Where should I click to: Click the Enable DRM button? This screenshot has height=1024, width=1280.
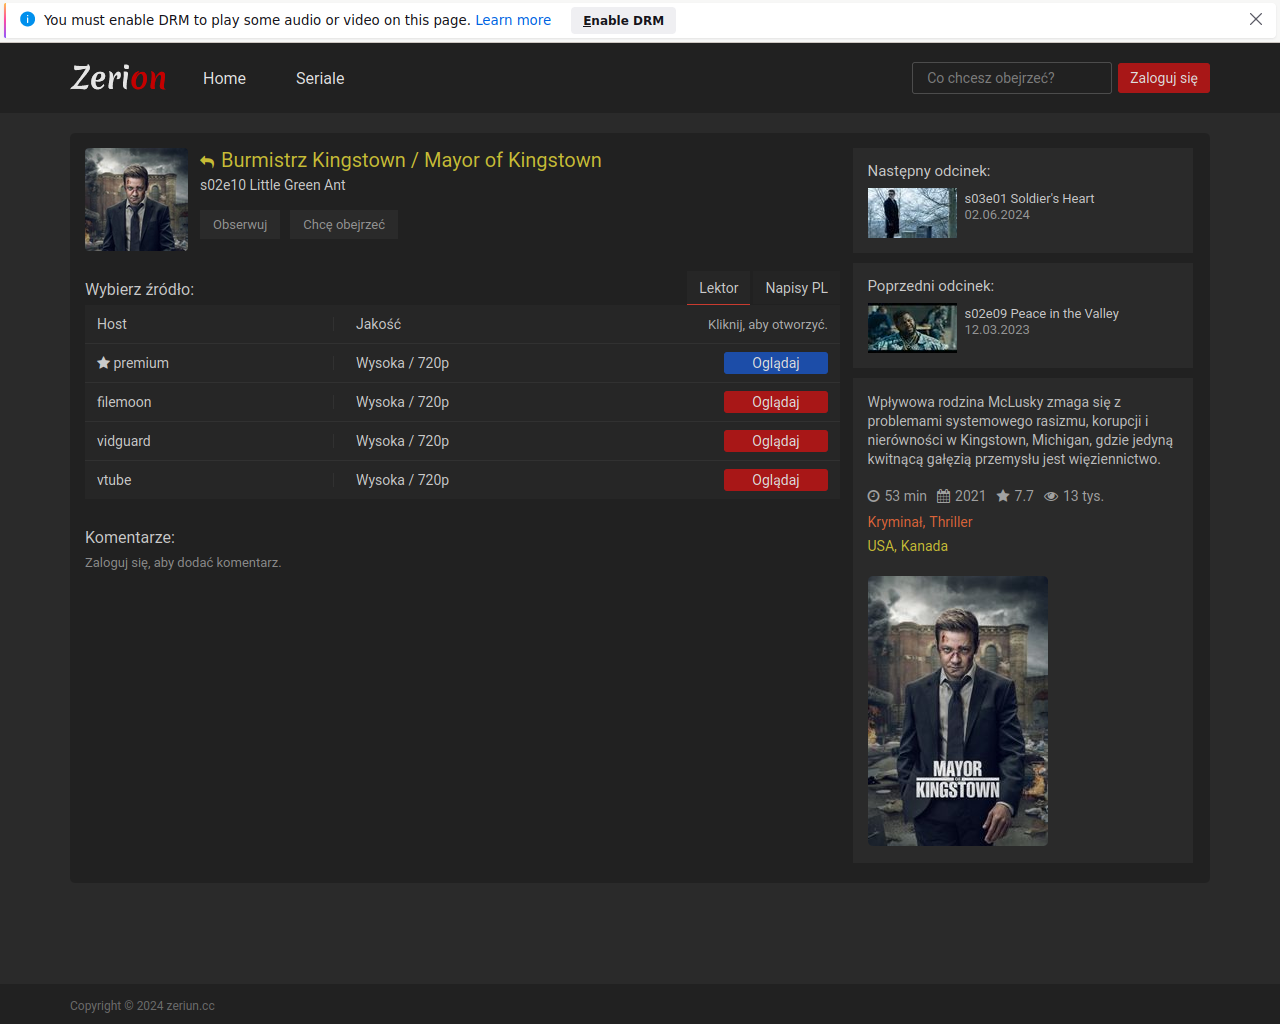tap(623, 20)
